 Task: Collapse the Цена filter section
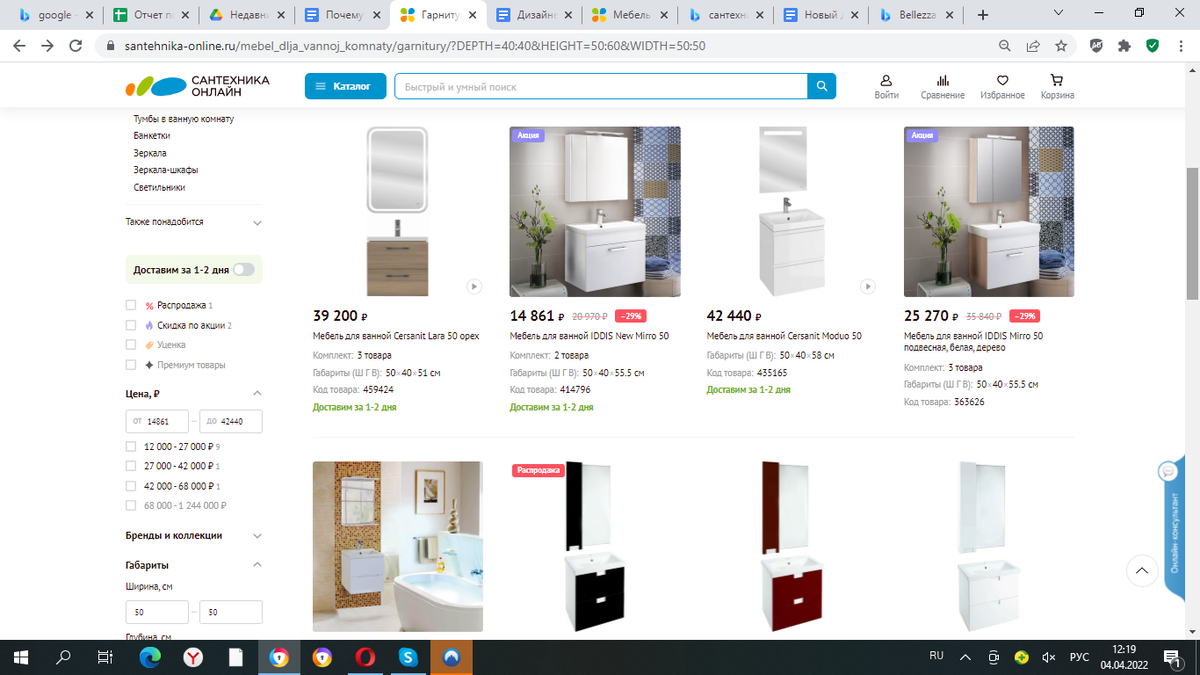point(257,394)
